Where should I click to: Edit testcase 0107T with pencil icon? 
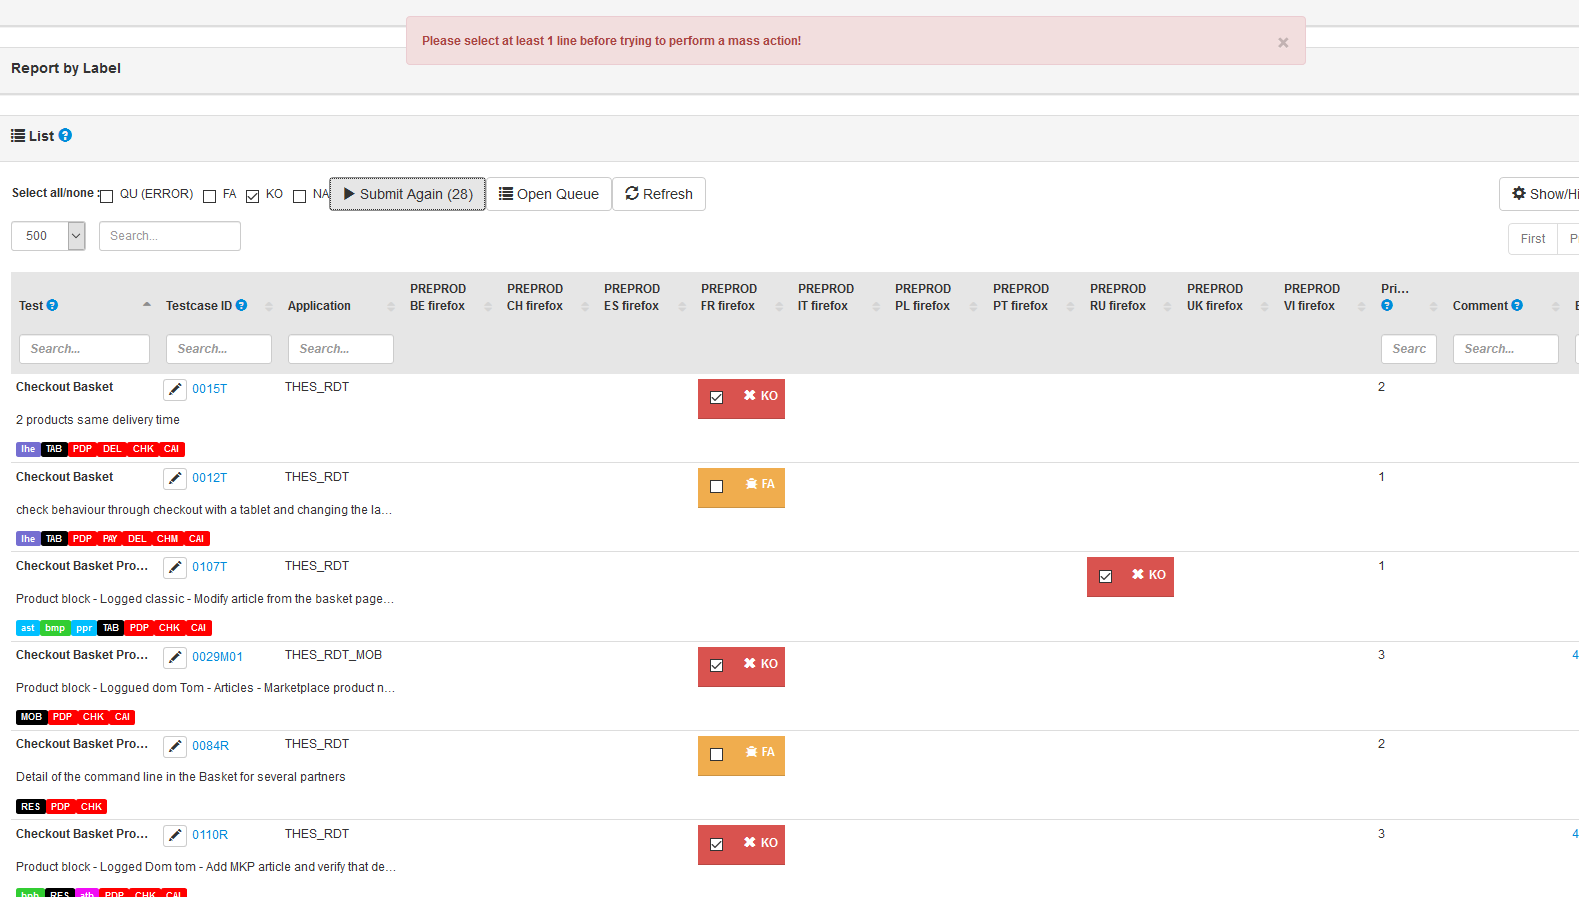(175, 567)
